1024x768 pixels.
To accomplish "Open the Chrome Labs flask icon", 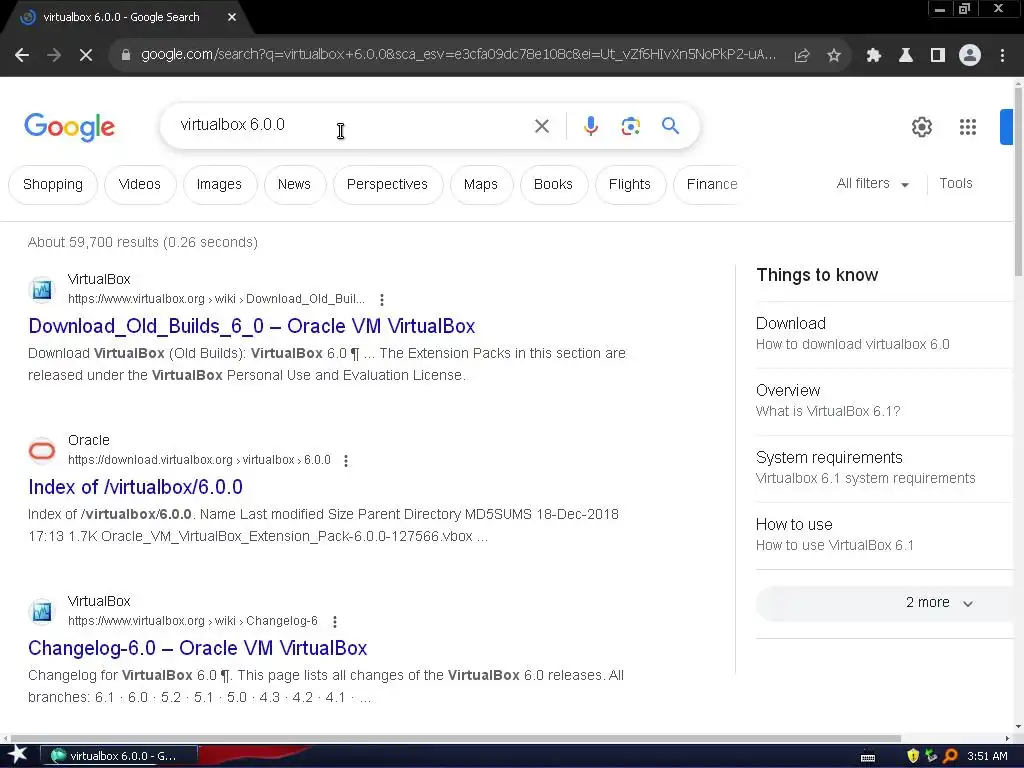I will point(906,56).
